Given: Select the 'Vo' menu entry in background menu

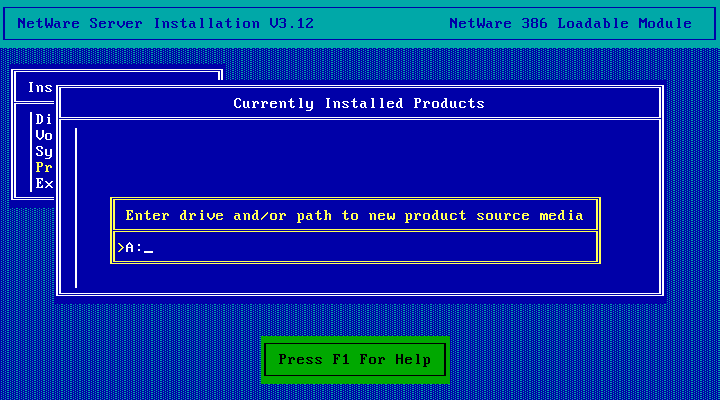Looking at the screenshot, I should 44,135.
